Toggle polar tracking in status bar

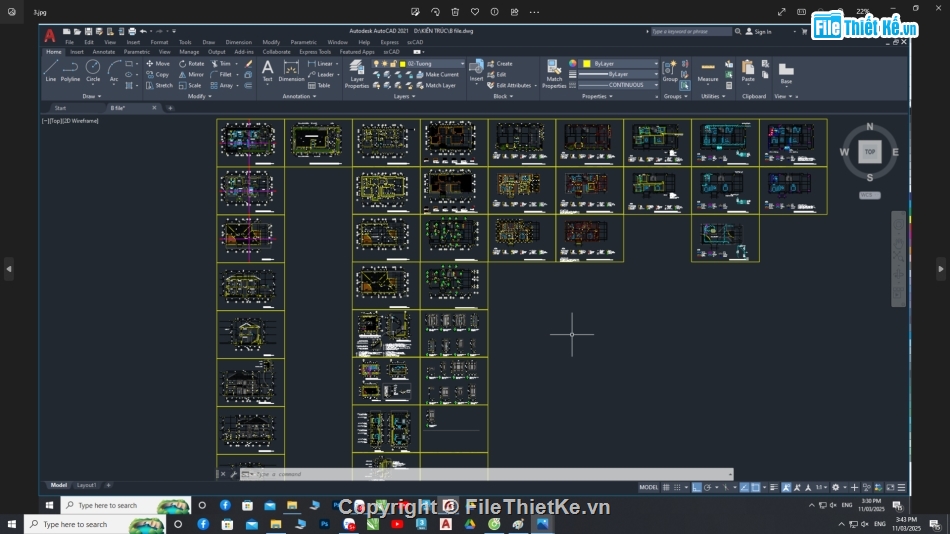[708, 487]
